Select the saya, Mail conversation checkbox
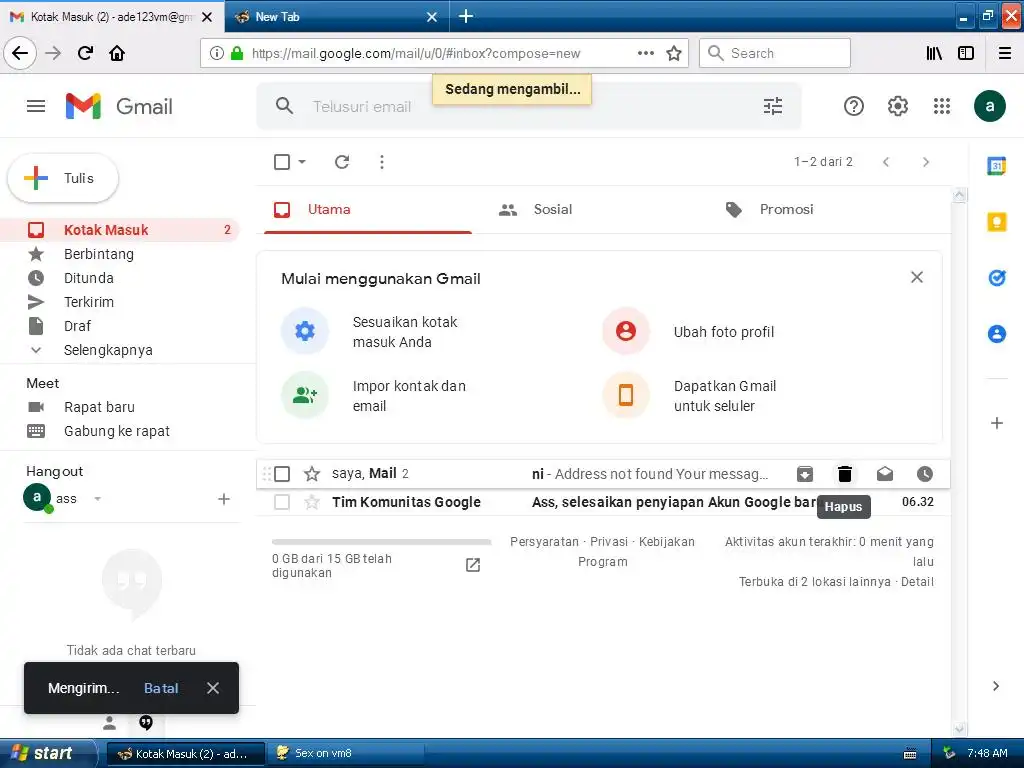This screenshot has height=768, width=1024. click(x=282, y=474)
